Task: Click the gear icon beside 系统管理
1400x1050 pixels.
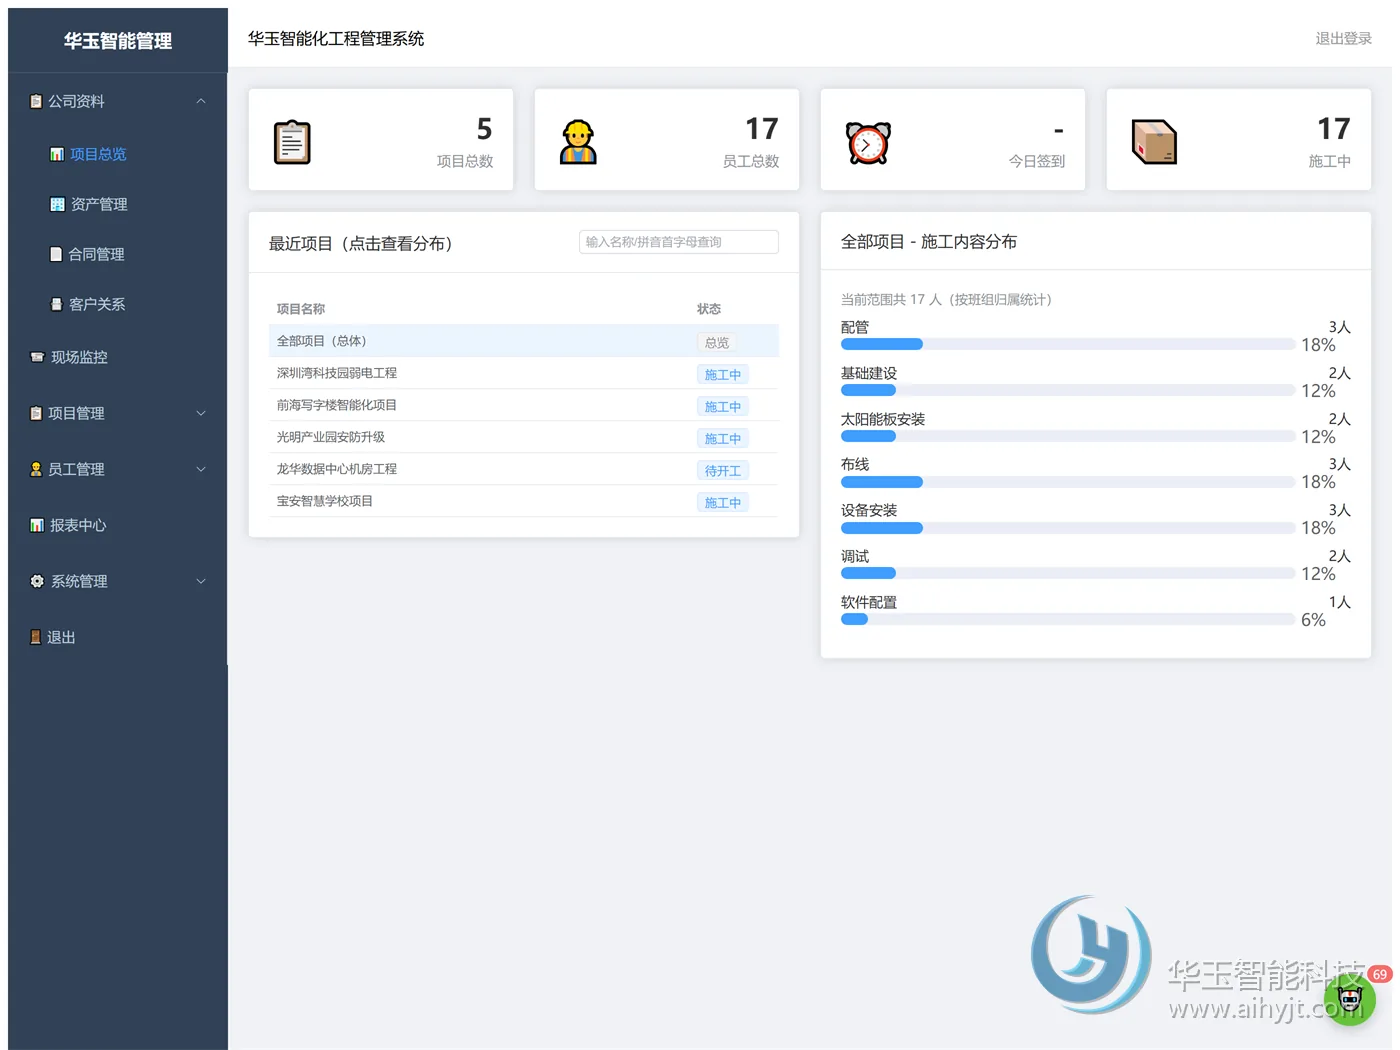Action: (37, 581)
